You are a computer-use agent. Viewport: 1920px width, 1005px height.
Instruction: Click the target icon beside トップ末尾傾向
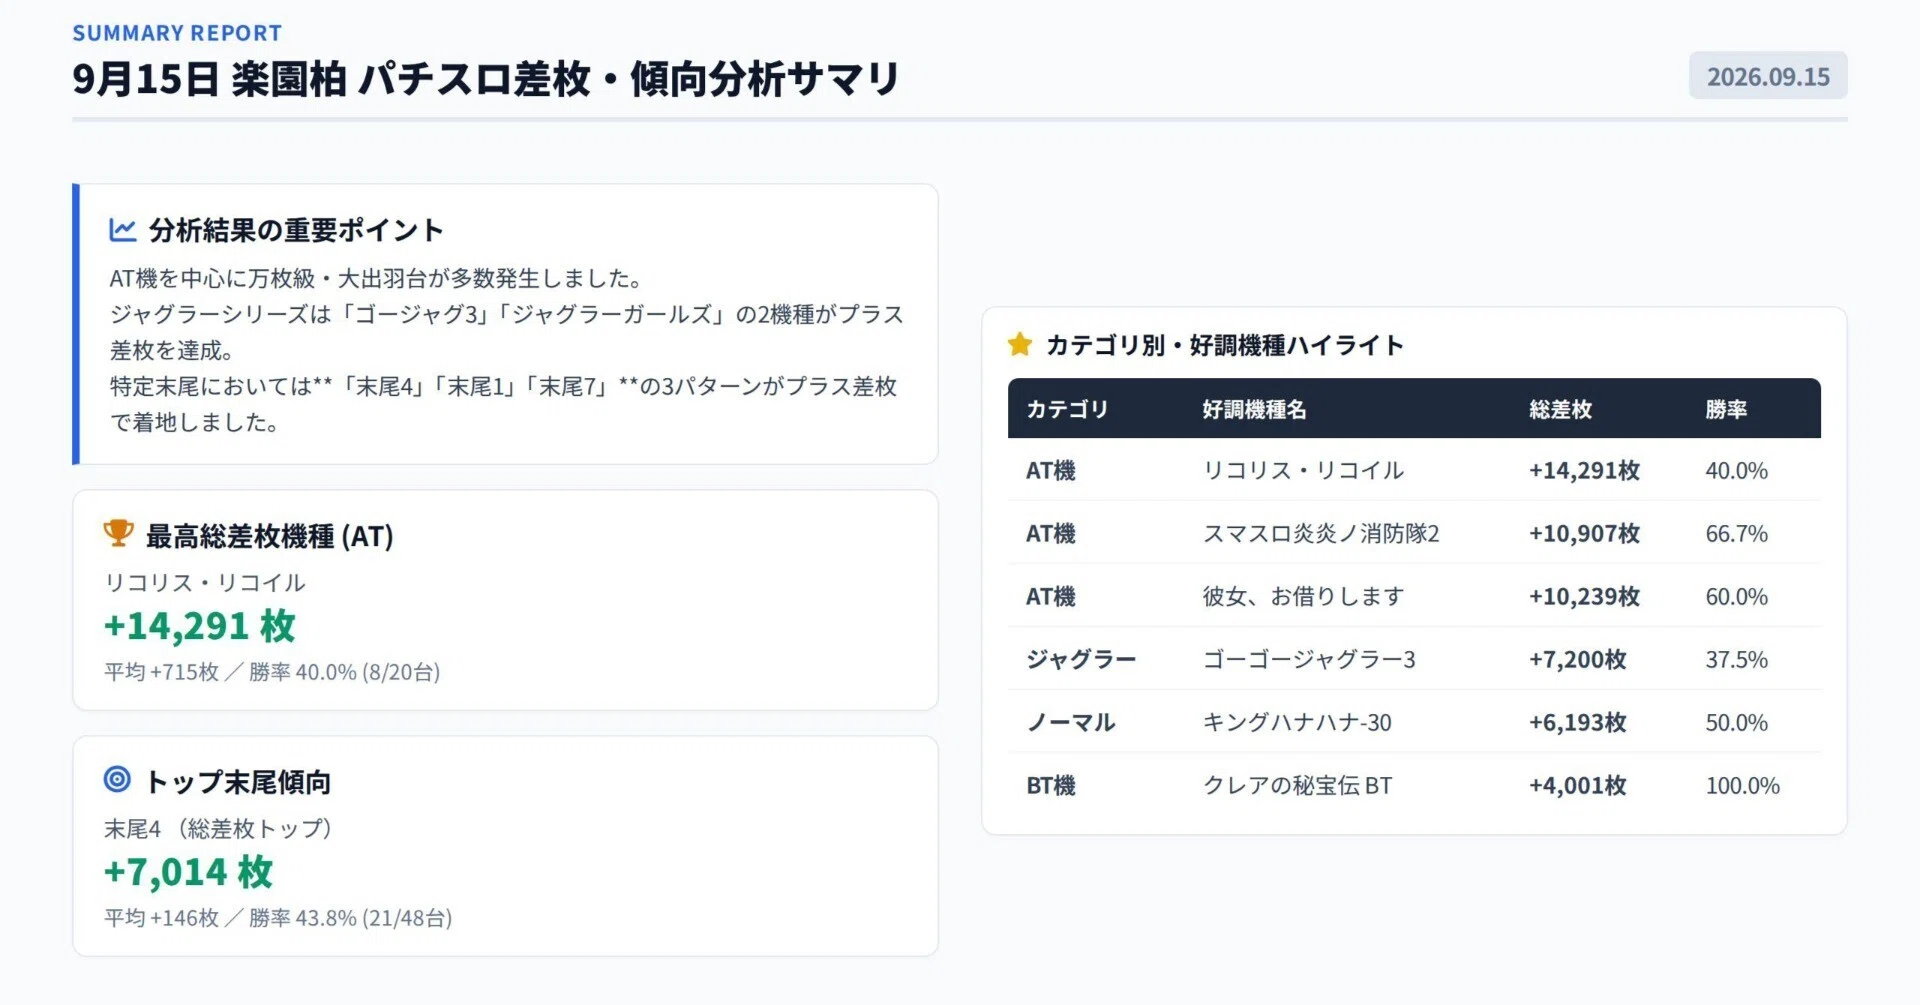point(117,779)
